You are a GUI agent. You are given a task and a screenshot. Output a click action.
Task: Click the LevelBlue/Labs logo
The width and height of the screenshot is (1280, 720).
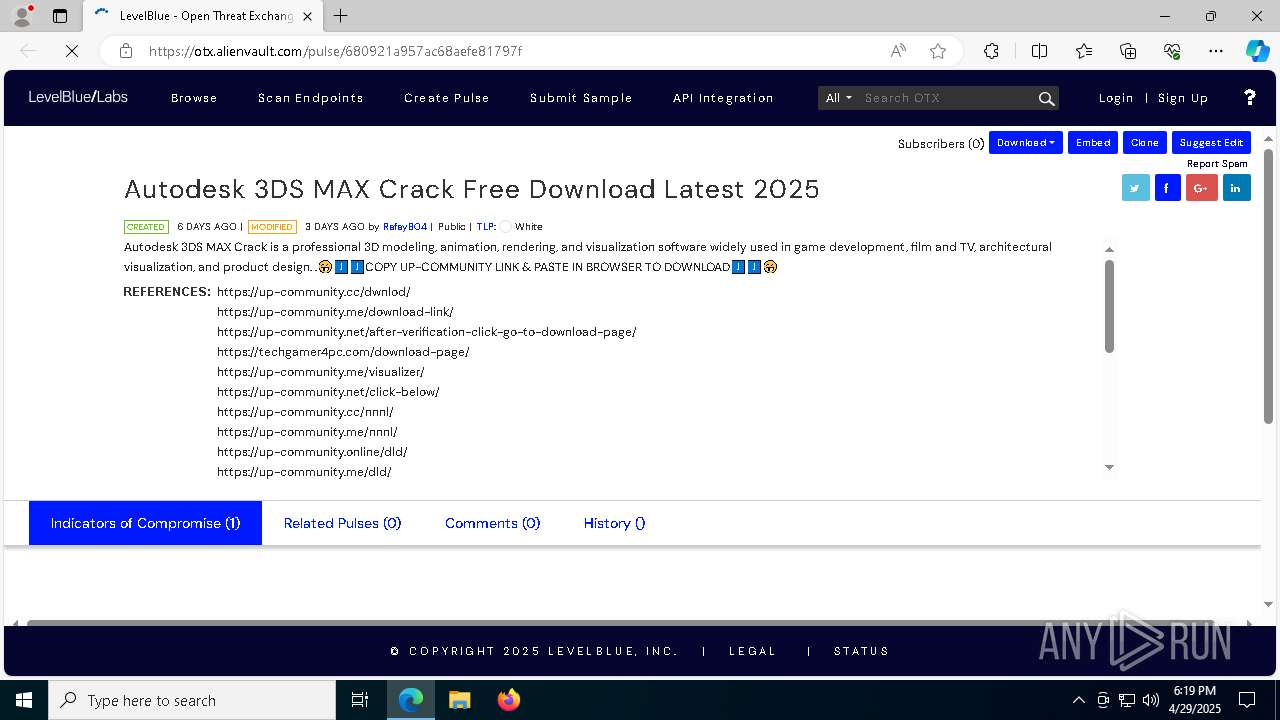78,97
